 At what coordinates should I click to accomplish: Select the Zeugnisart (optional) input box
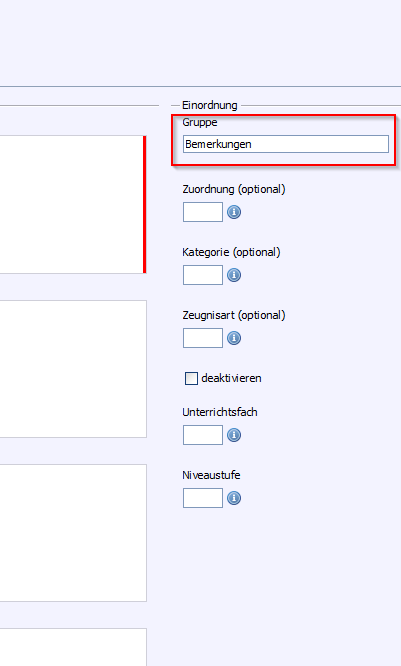coord(203,338)
